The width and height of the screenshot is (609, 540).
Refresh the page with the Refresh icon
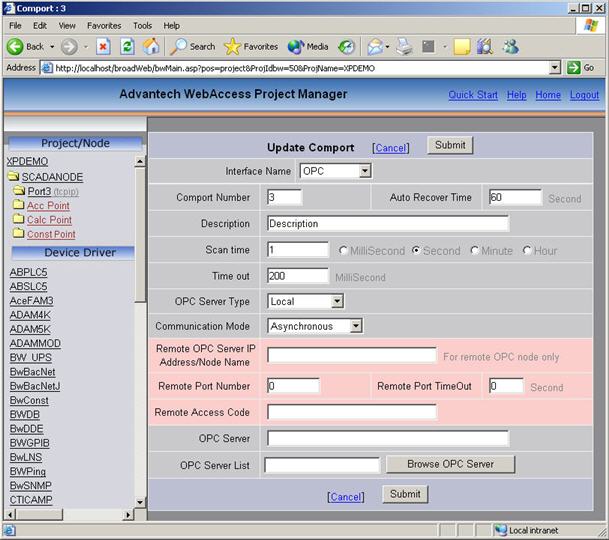[127, 47]
